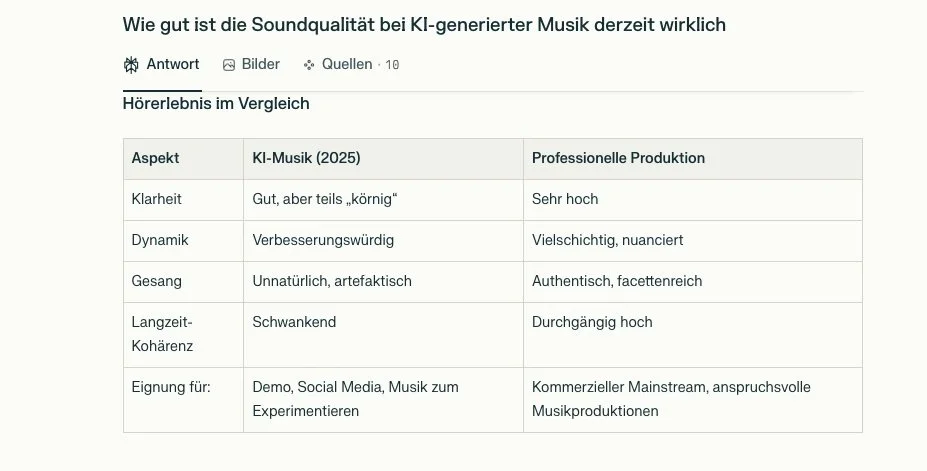The height and width of the screenshot is (471, 927).
Task: Click the image icon beside Bilder
Action: click(229, 65)
